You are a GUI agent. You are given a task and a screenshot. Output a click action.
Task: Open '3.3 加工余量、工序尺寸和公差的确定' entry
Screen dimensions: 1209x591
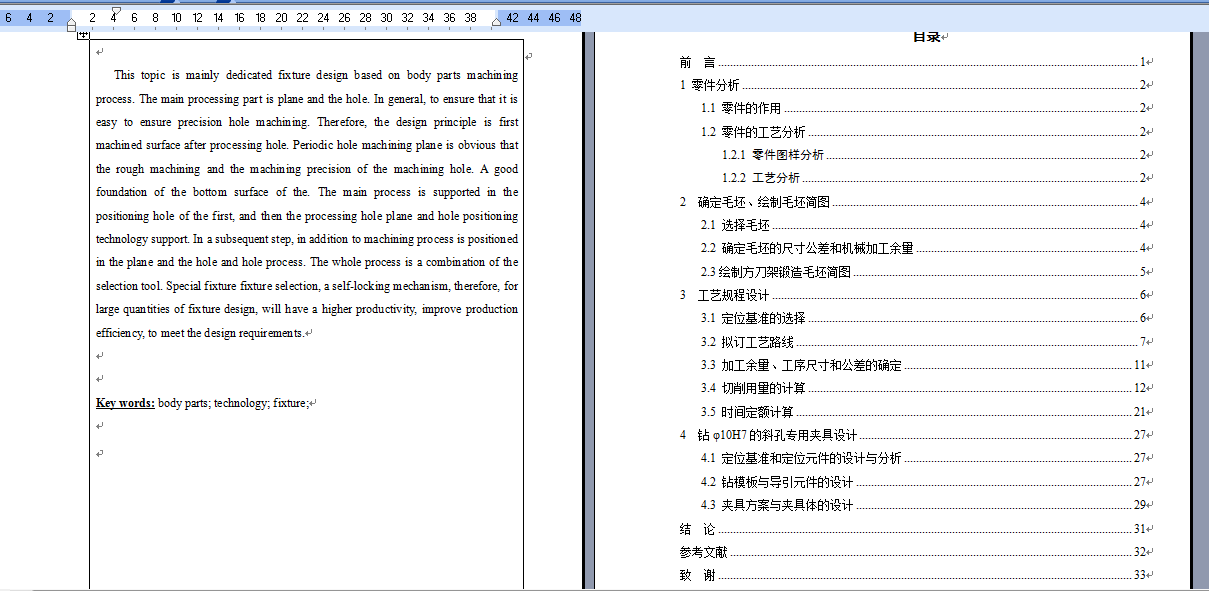click(924, 365)
